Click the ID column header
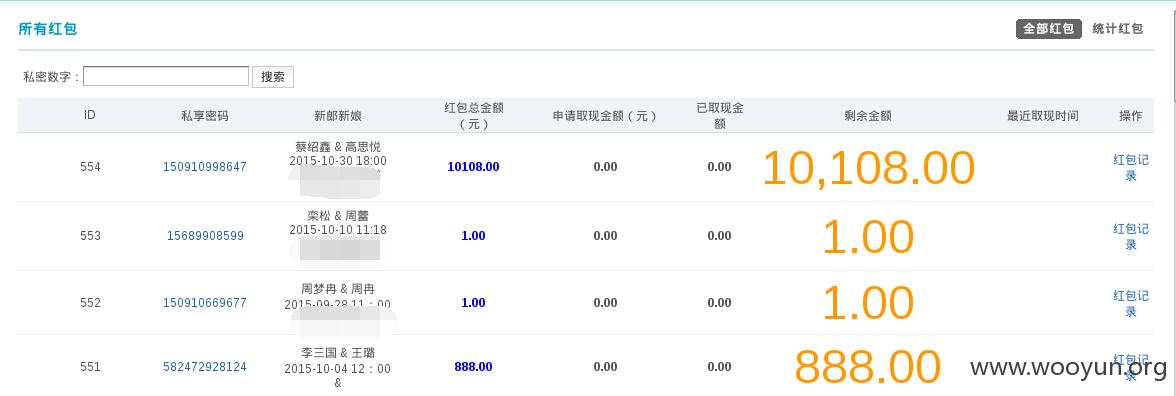Screen dimensions: 1176x396 click(89, 116)
